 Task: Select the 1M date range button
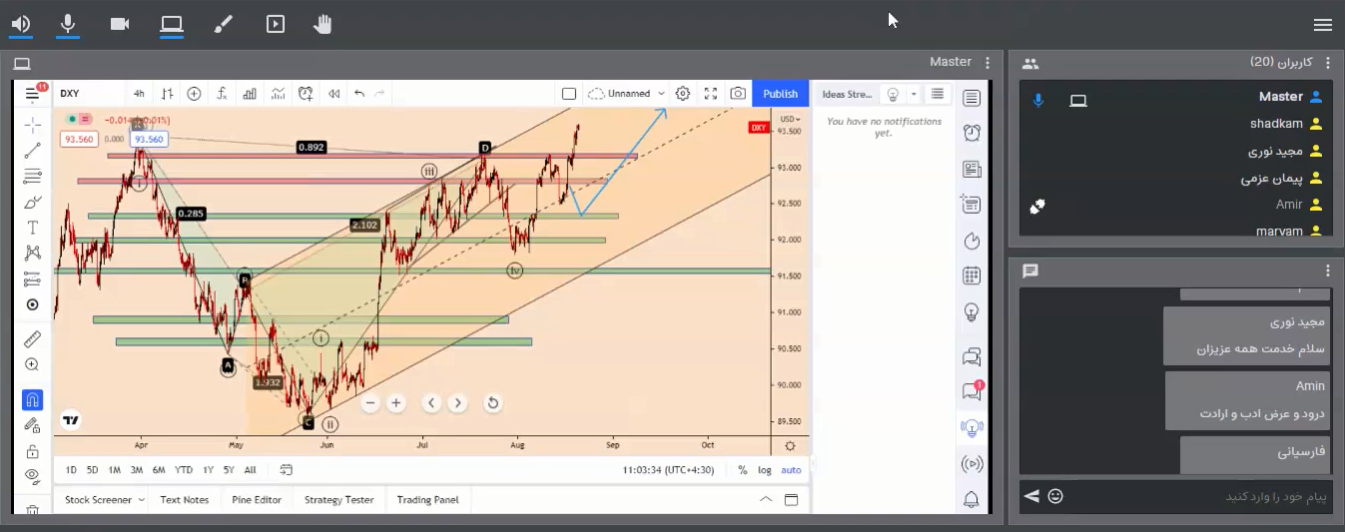click(115, 470)
